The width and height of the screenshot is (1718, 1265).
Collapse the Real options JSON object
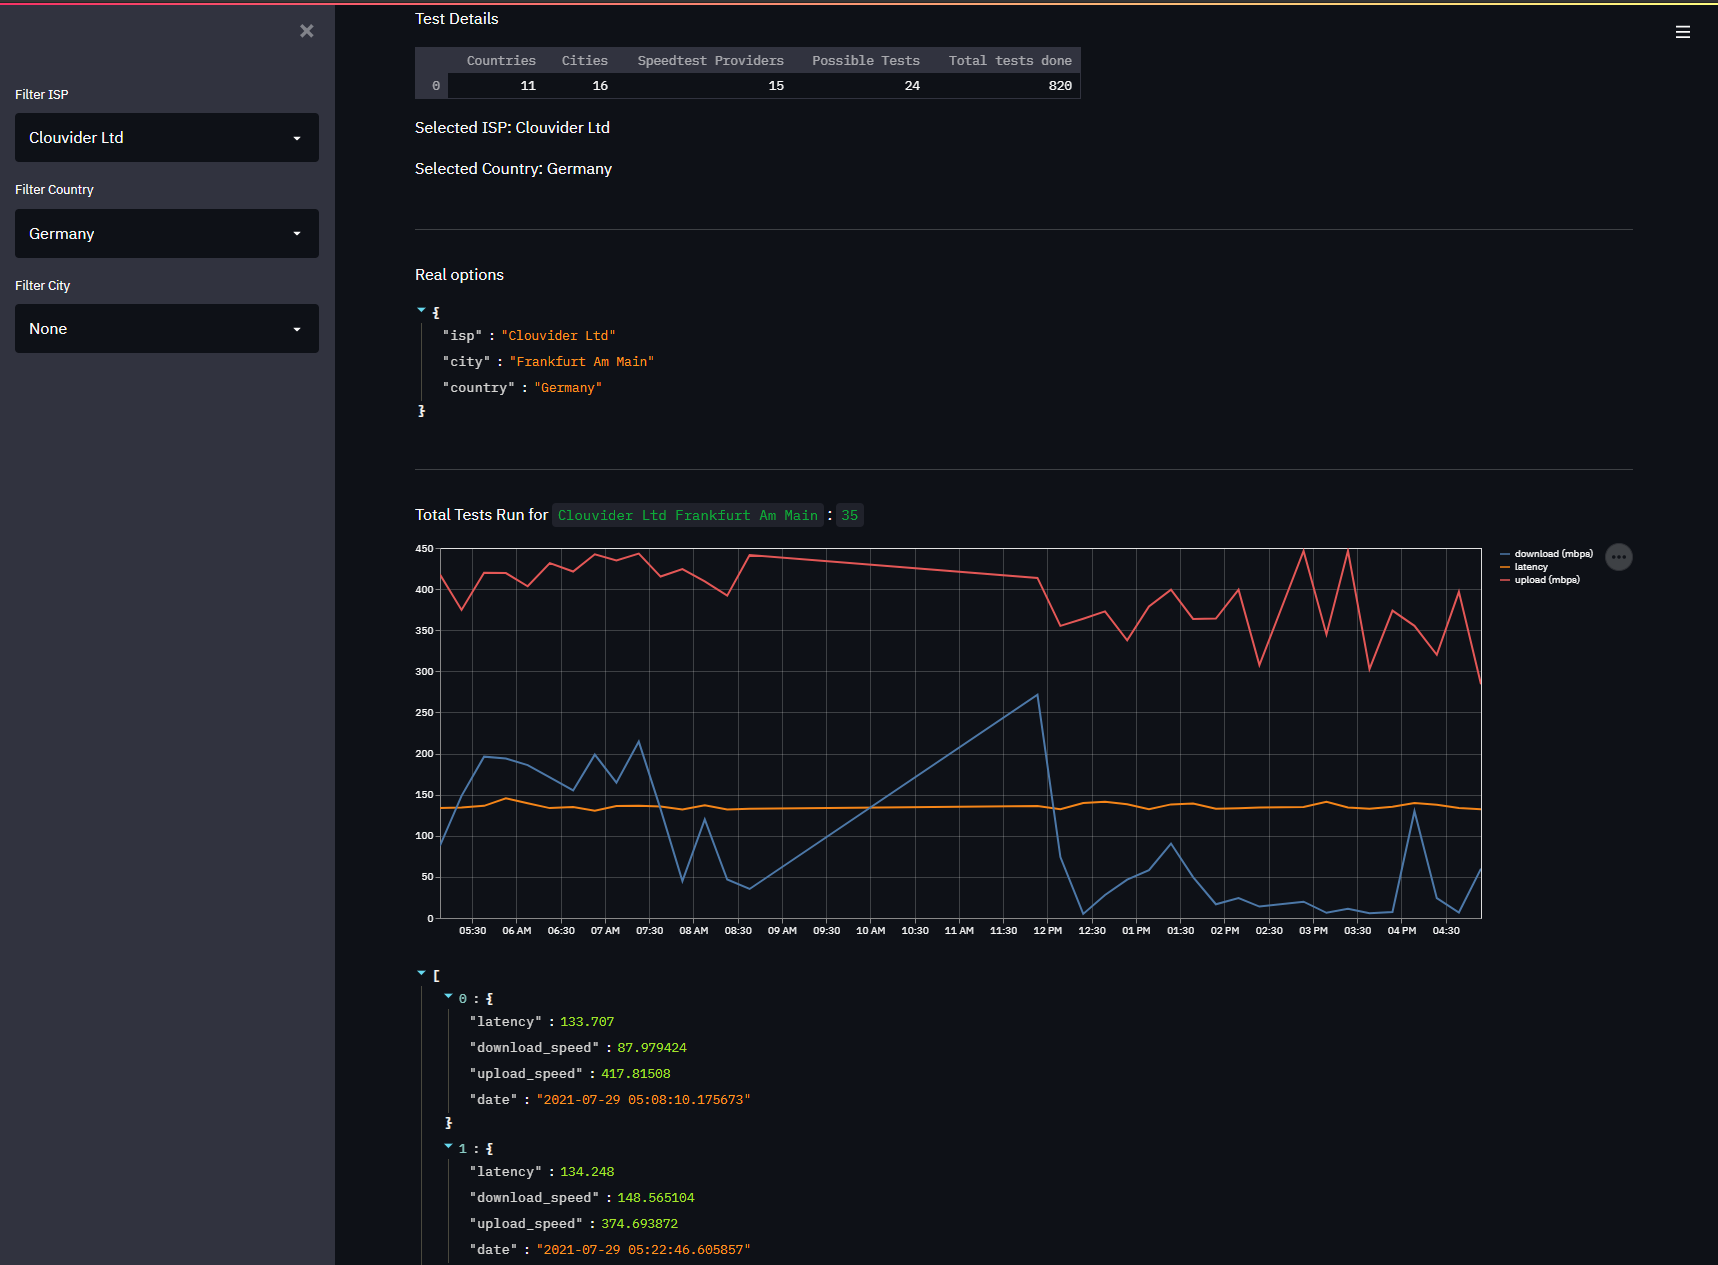click(422, 311)
